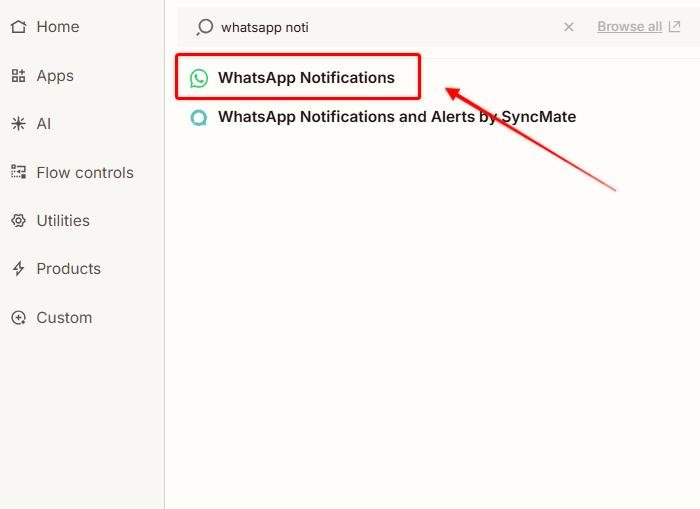
Task: Select the WhatsApp Notifications result
Action: pos(306,78)
